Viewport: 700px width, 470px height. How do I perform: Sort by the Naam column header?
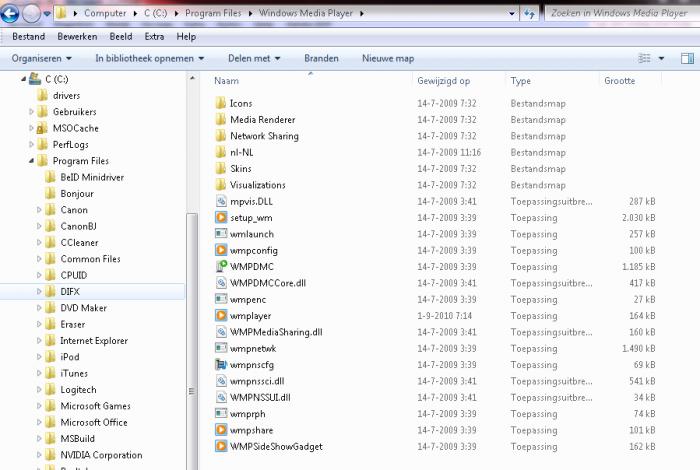[226, 81]
